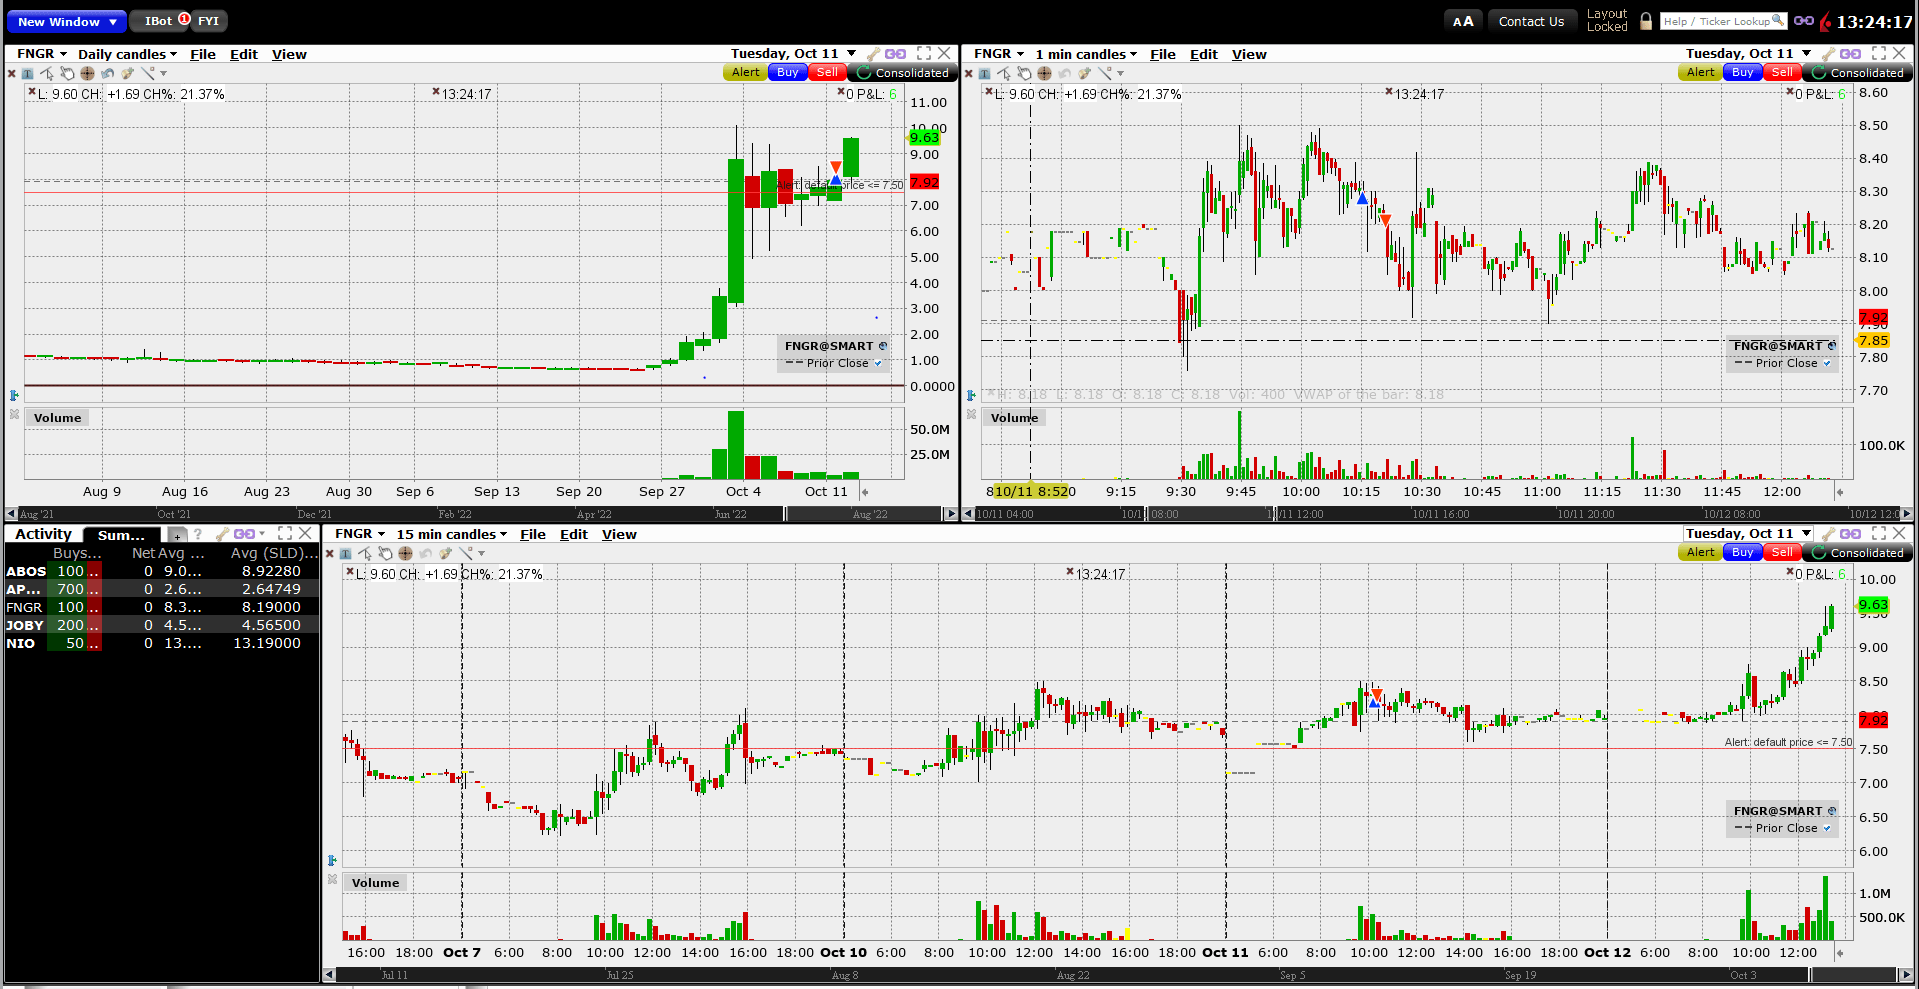This screenshot has height=989, width=1919.
Task: Click the 1 min chart time range scrollbar
Action: [x=1437, y=514]
